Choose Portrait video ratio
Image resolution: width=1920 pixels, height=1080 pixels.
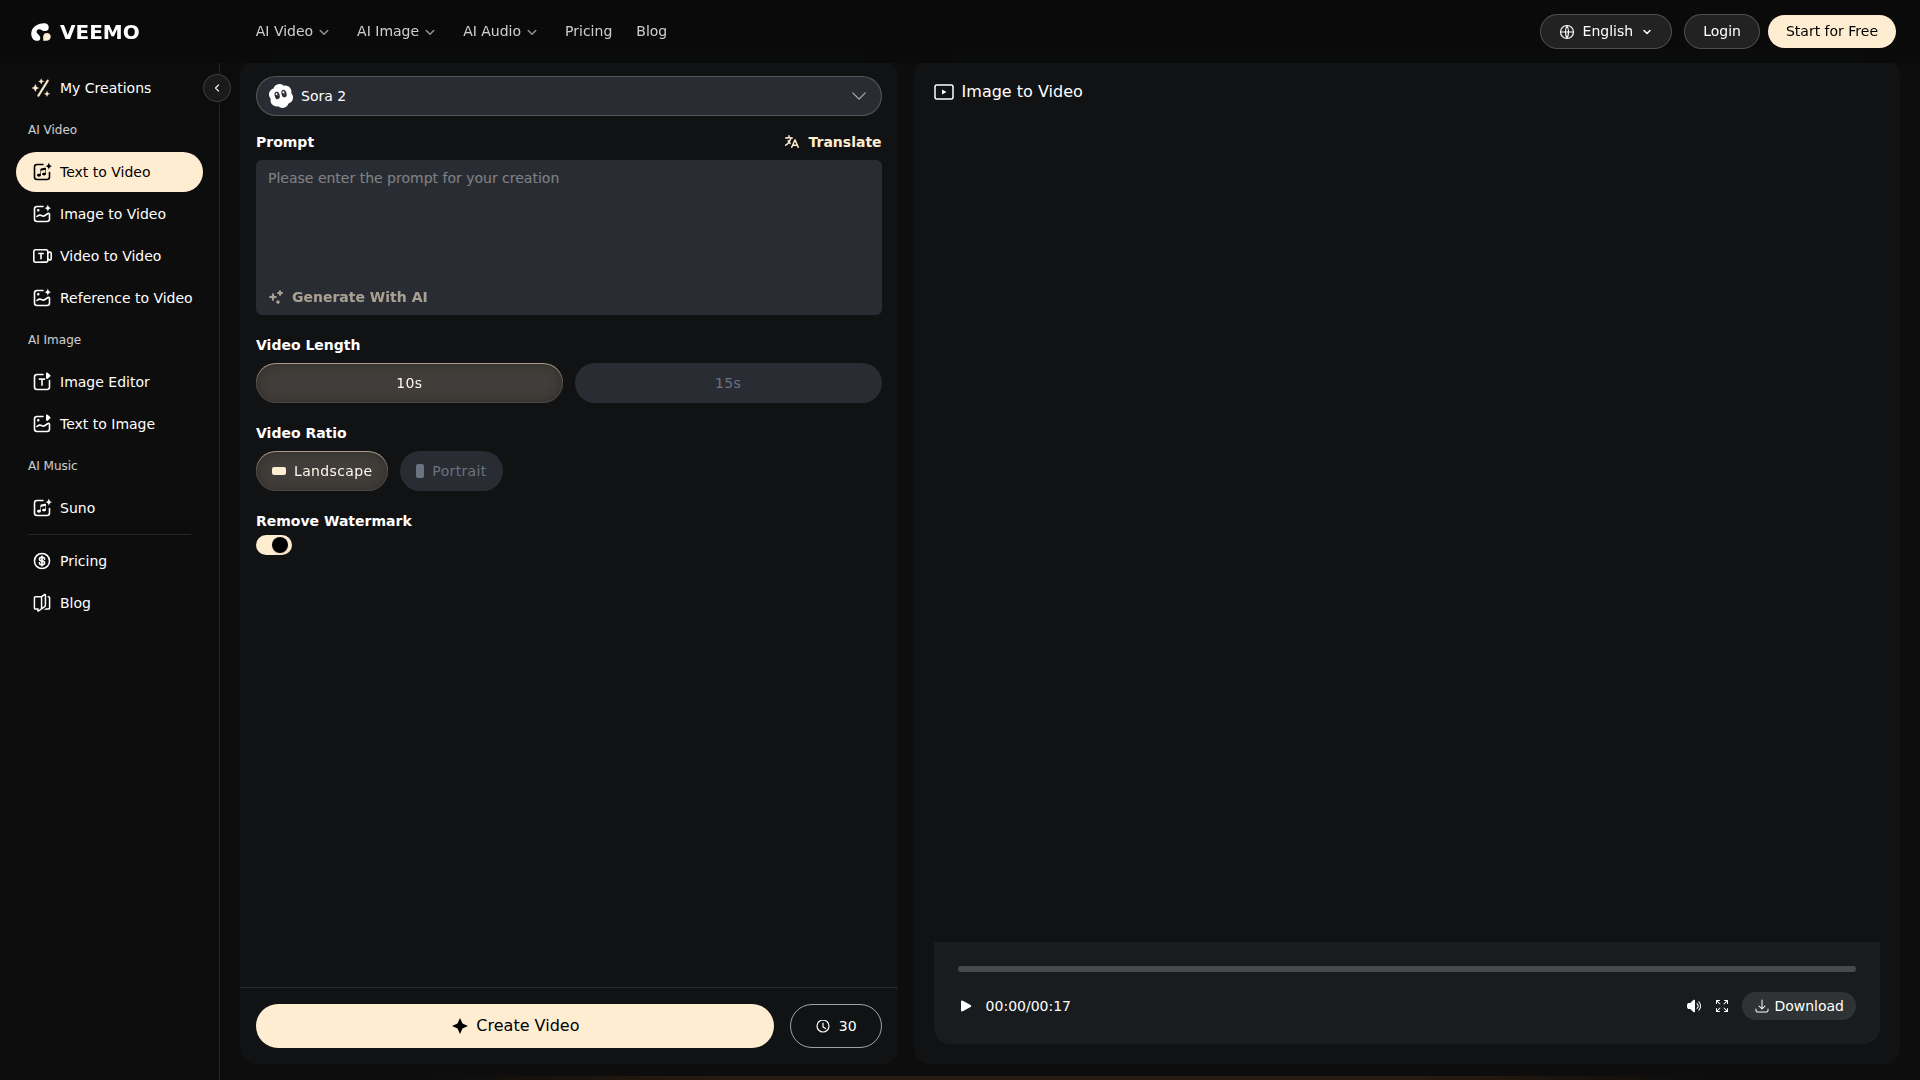[x=451, y=471]
